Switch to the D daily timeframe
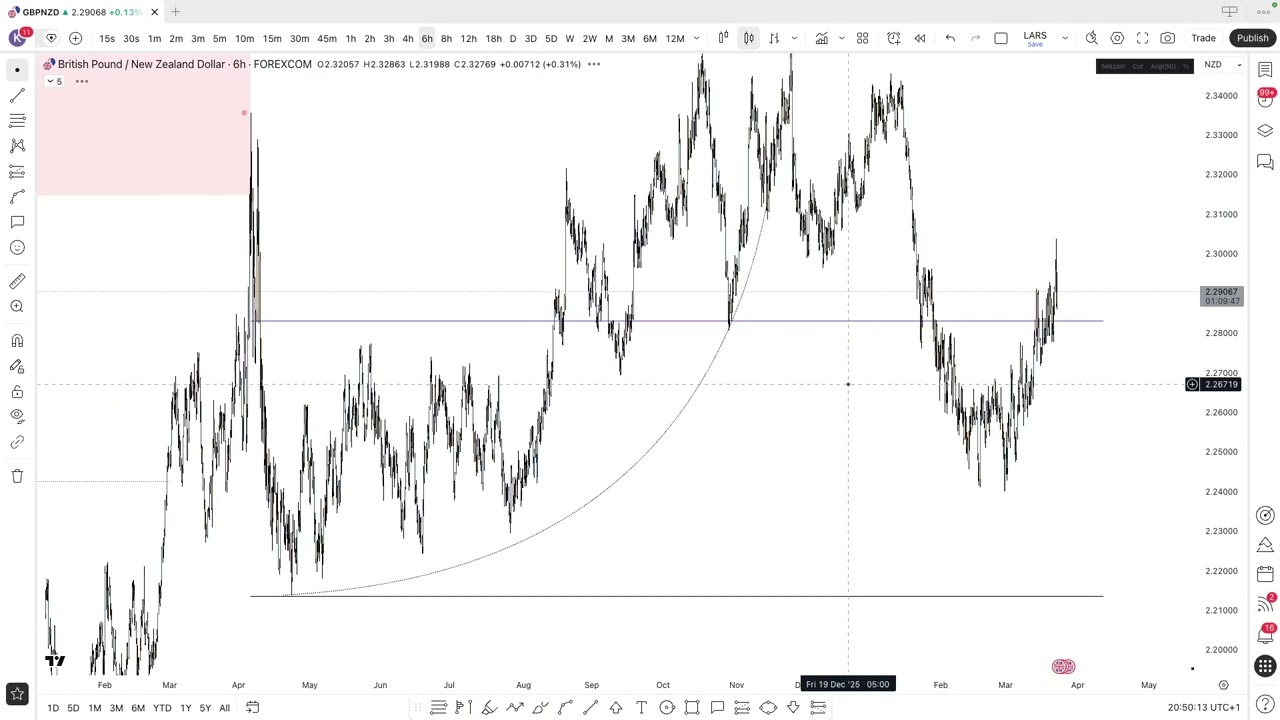1280x720 pixels. [513, 38]
